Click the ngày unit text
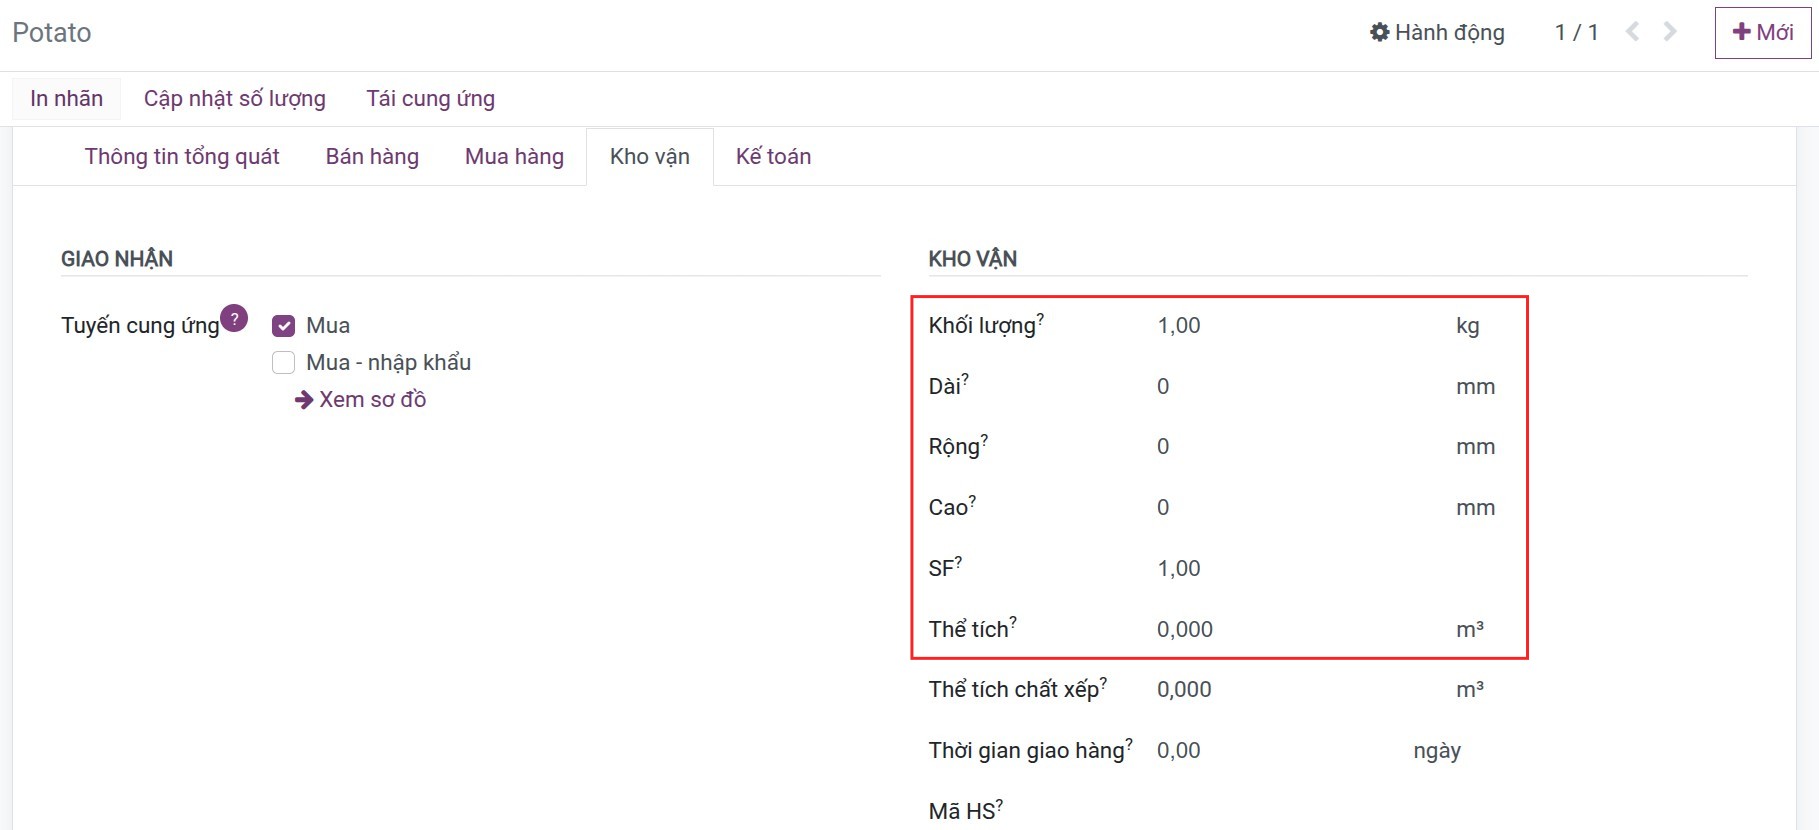The height and width of the screenshot is (830, 1819). point(1437,751)
